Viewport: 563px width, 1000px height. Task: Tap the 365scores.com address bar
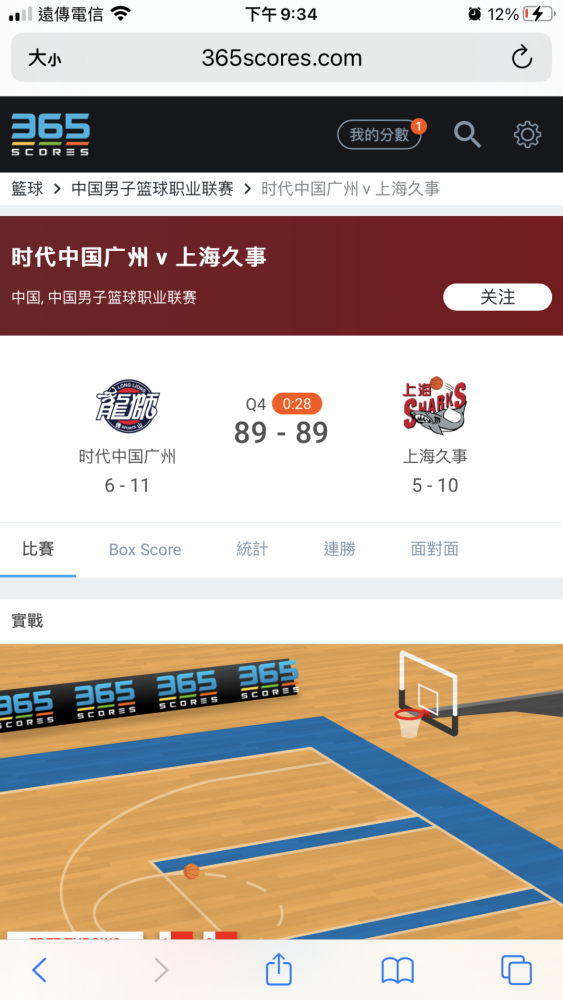(281, 58)
